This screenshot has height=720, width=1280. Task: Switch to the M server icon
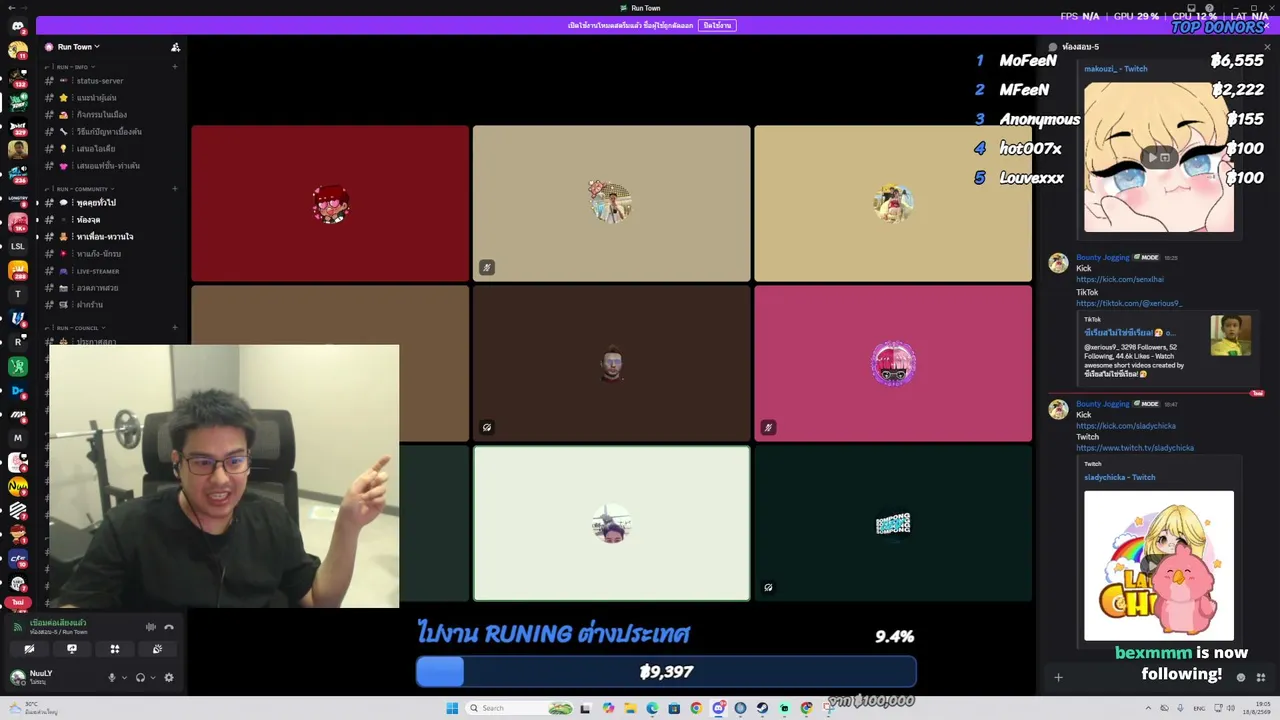17,438
